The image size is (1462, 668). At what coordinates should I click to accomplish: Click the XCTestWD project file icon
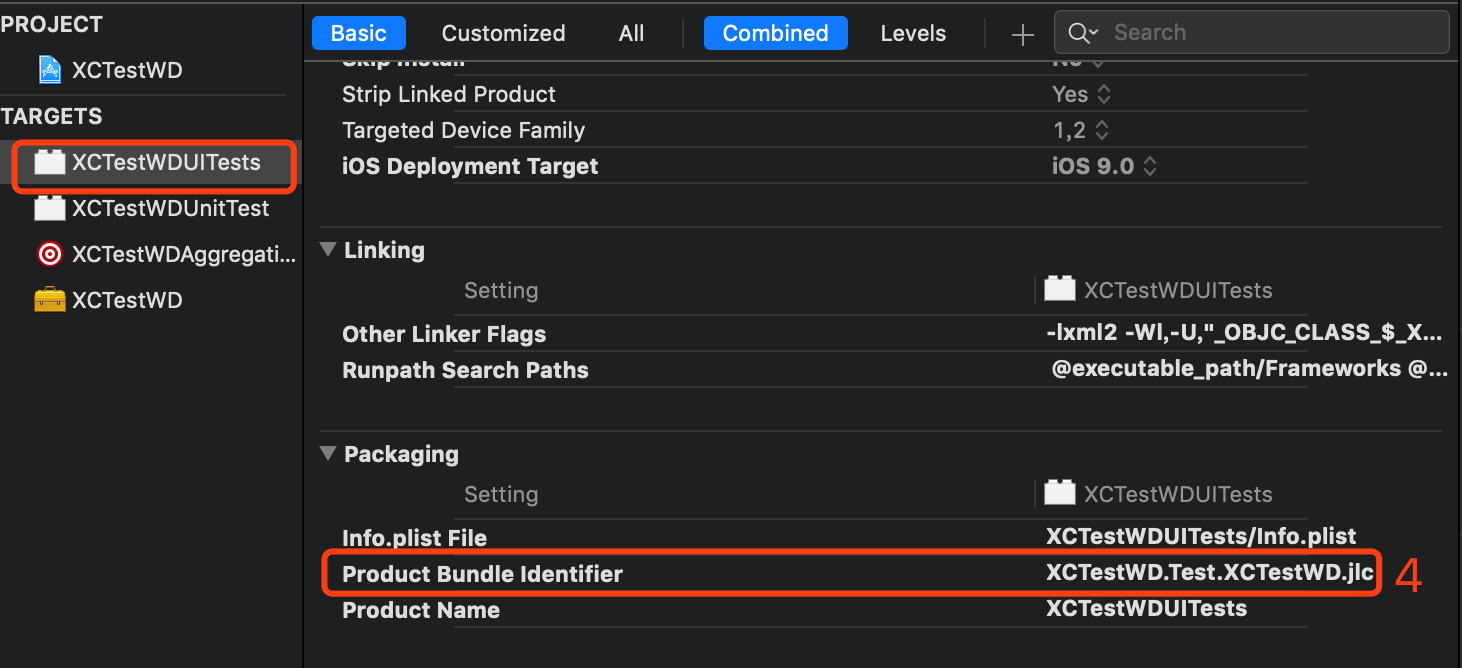pos(49,70)
